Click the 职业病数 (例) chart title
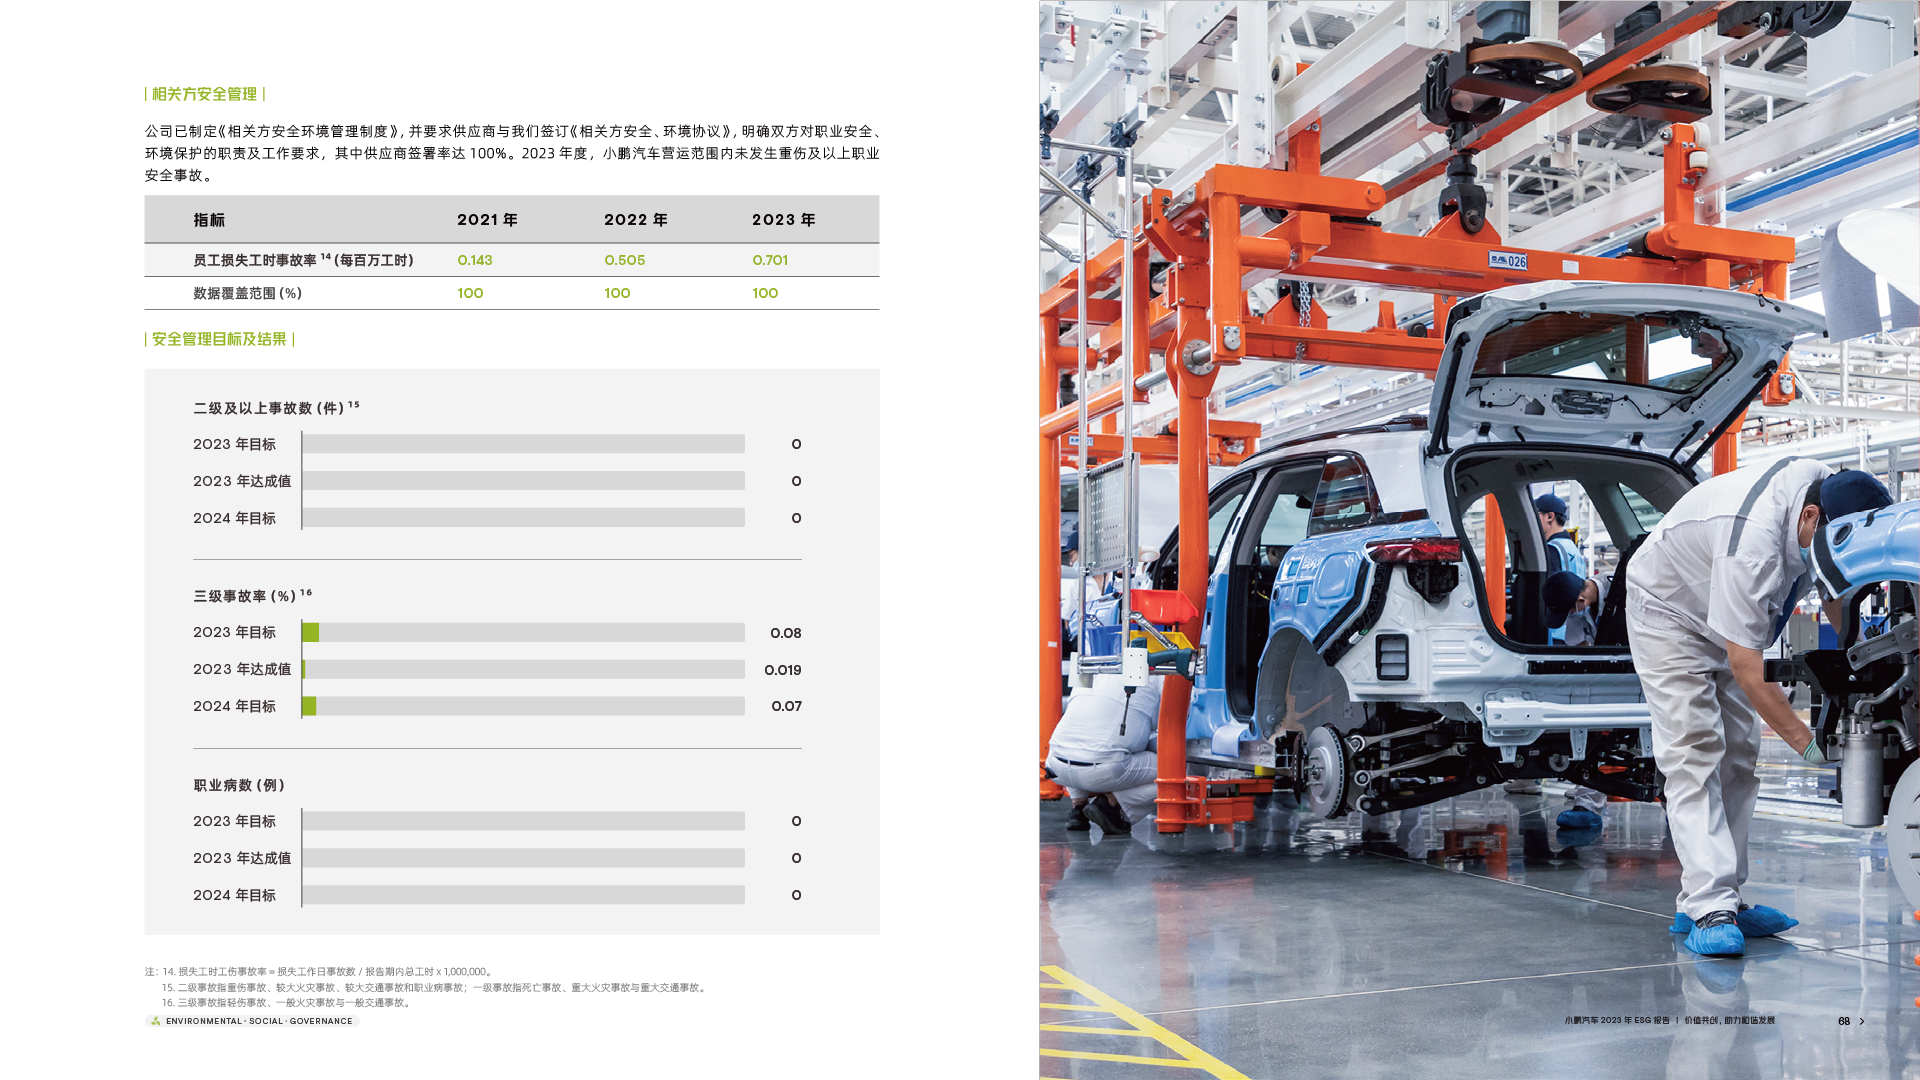The image size is (1920, 1080). point(239,785)
